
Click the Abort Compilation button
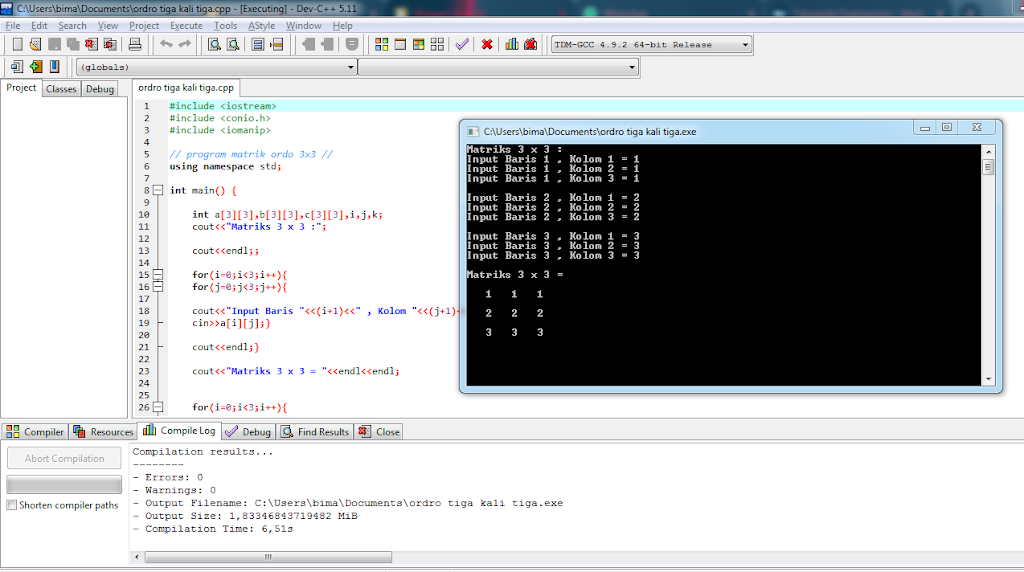click(65, 459)
